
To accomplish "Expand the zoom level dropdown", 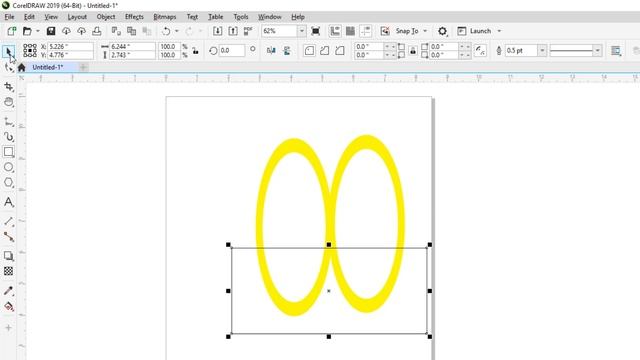I will [302, 31].
